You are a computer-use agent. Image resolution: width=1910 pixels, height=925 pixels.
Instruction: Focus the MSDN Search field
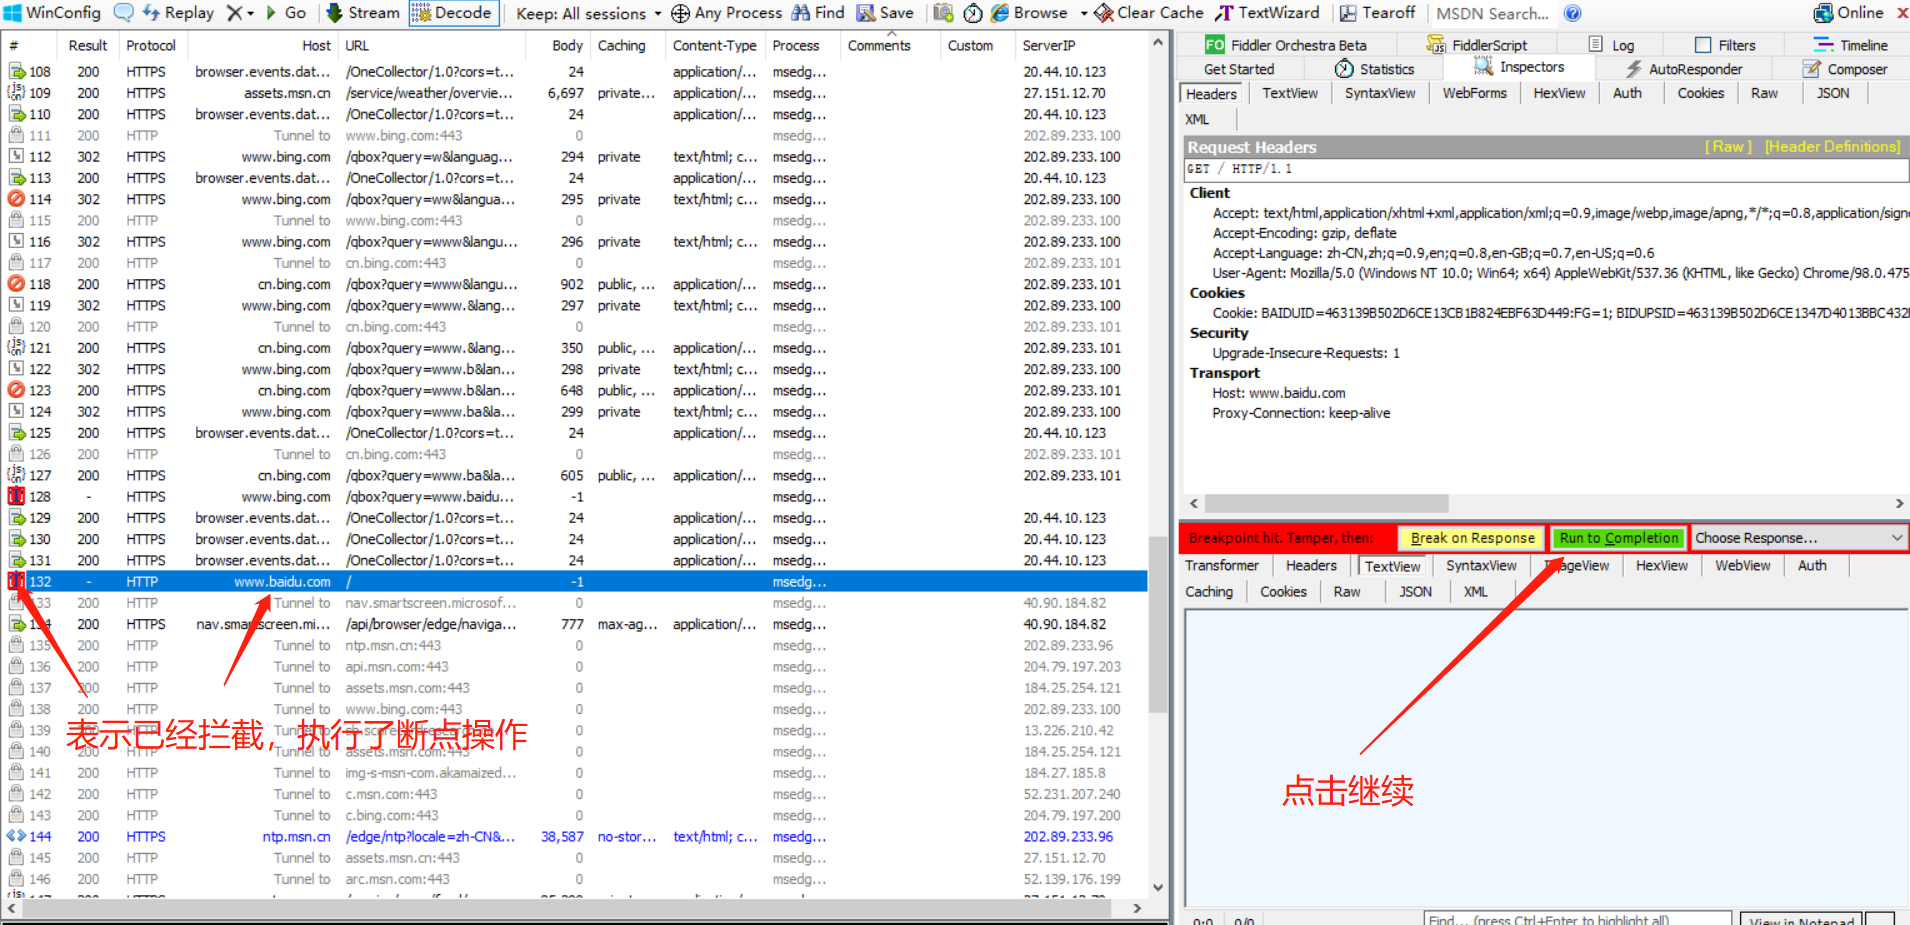click(x=1493, y=14)
